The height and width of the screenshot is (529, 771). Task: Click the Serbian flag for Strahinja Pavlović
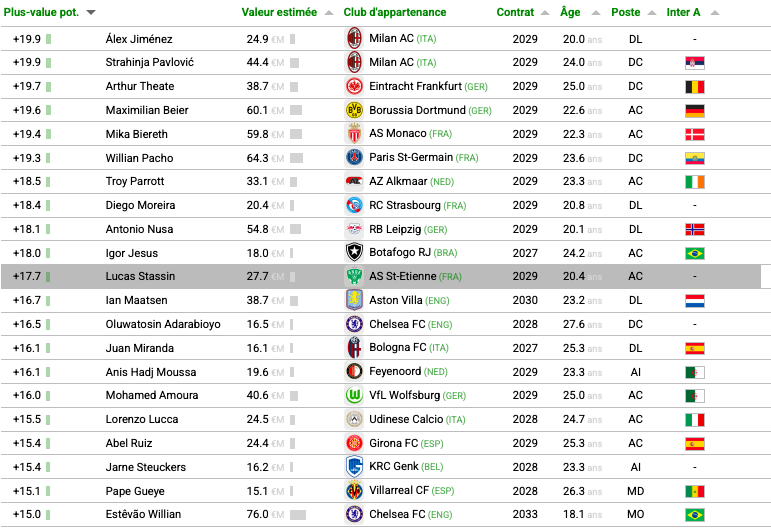(695, 63)
